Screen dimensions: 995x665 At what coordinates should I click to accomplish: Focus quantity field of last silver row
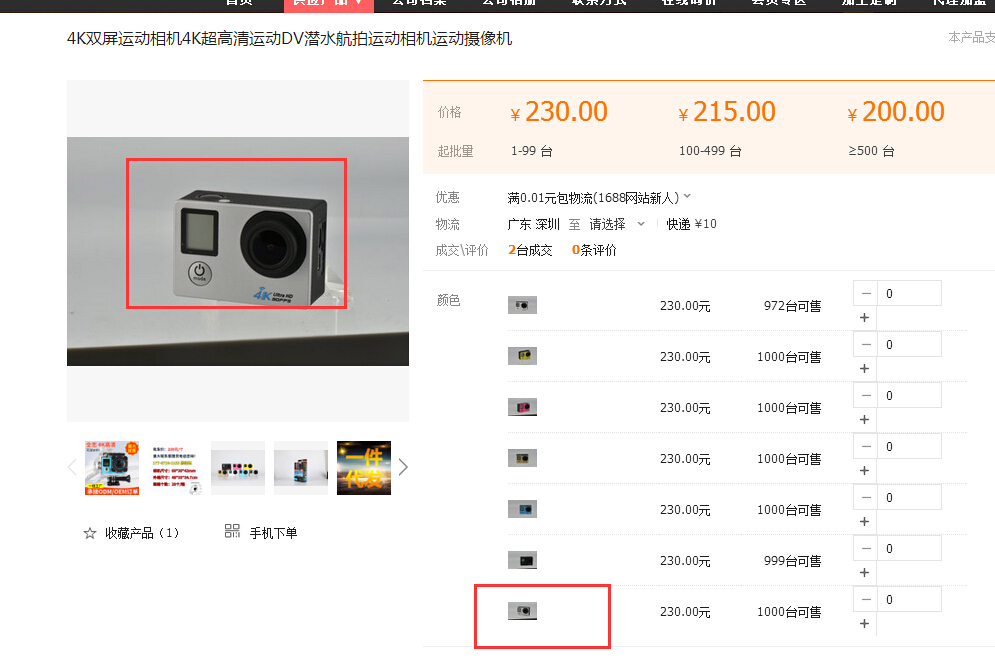click(x=909, y=600)
